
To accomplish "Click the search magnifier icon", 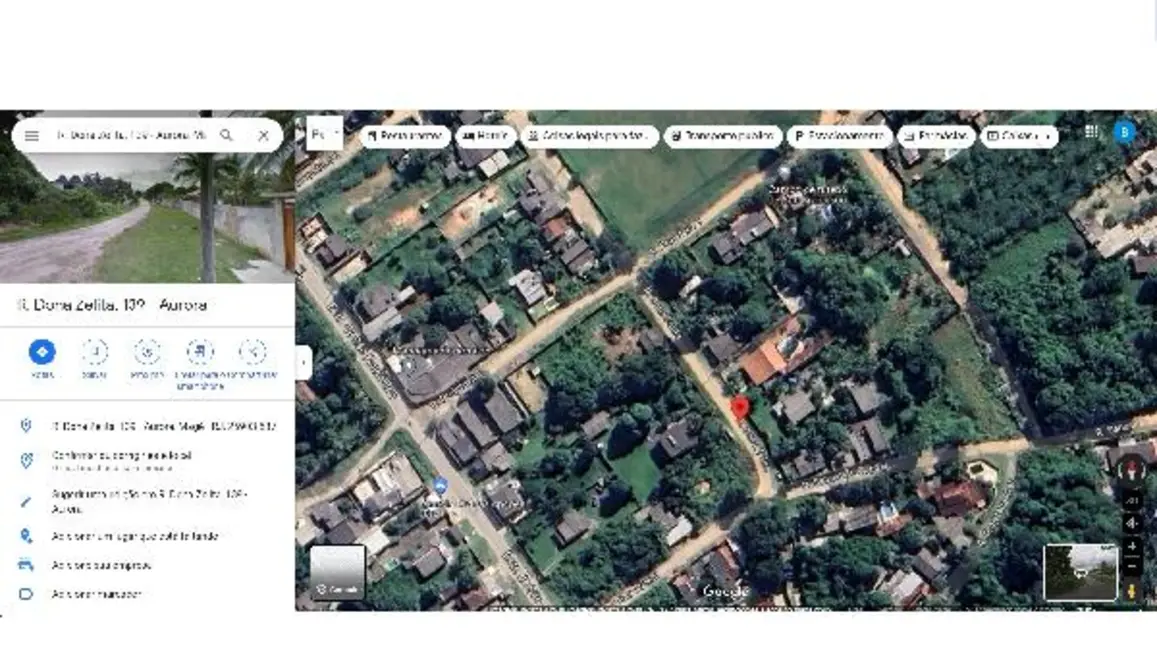I will click(227, 135).
